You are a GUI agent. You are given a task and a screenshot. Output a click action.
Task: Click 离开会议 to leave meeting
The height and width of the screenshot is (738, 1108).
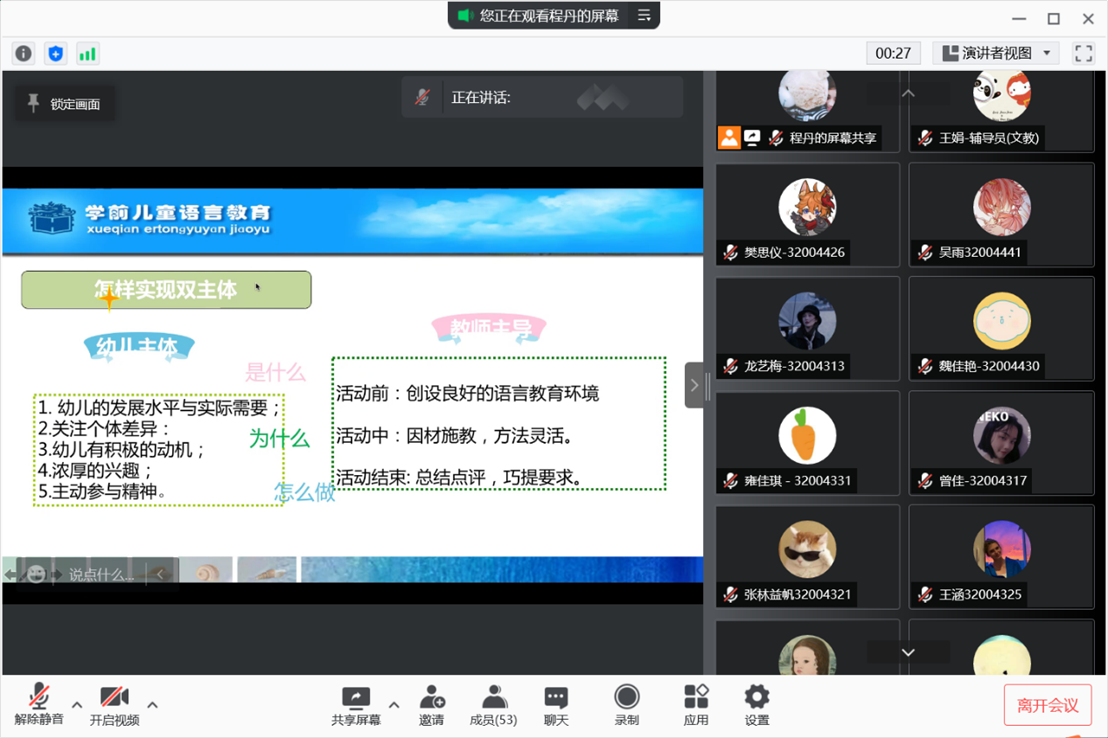(1047, 705)
